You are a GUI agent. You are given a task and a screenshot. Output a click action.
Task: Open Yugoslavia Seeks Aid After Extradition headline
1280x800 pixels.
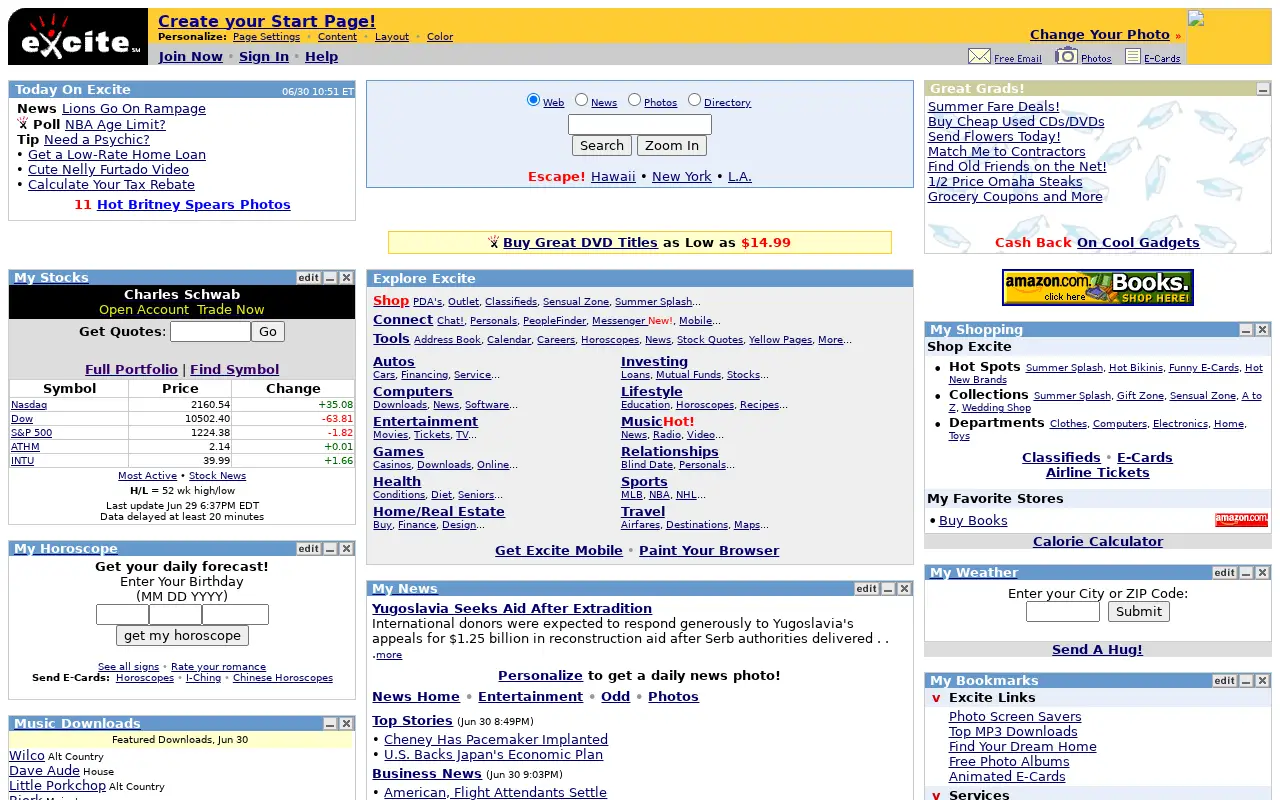pyautogui.click(x=512, y=609)
